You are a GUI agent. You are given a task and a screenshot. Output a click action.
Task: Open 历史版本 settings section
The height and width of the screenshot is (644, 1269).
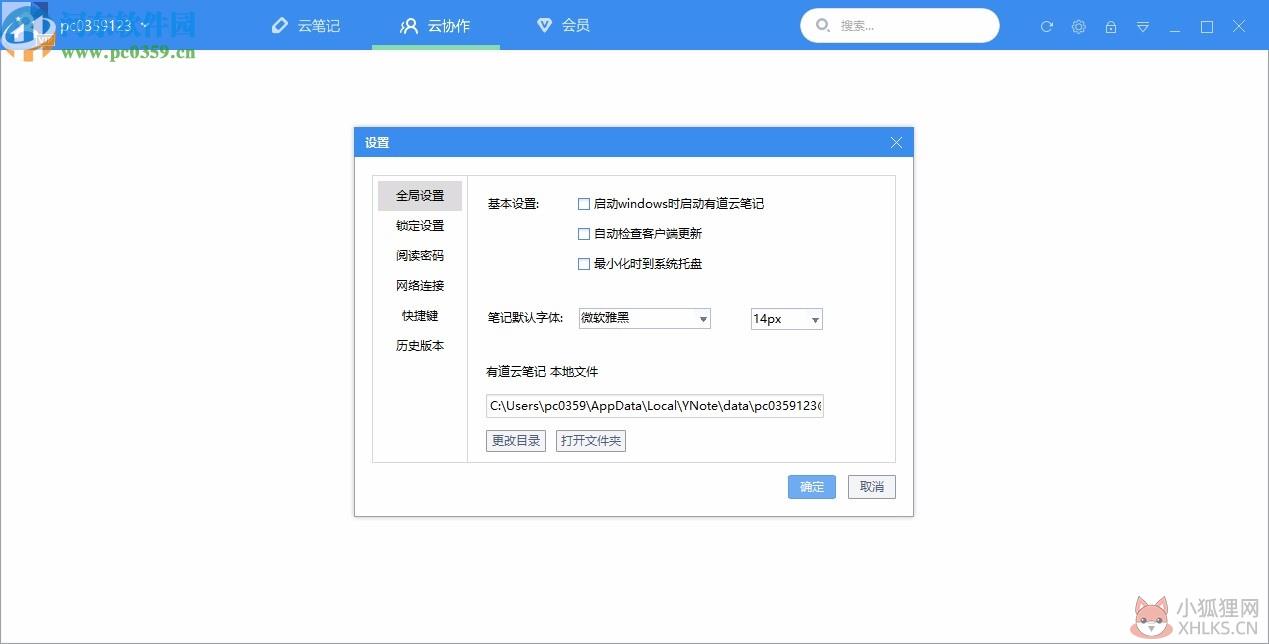tap(420, 346)
